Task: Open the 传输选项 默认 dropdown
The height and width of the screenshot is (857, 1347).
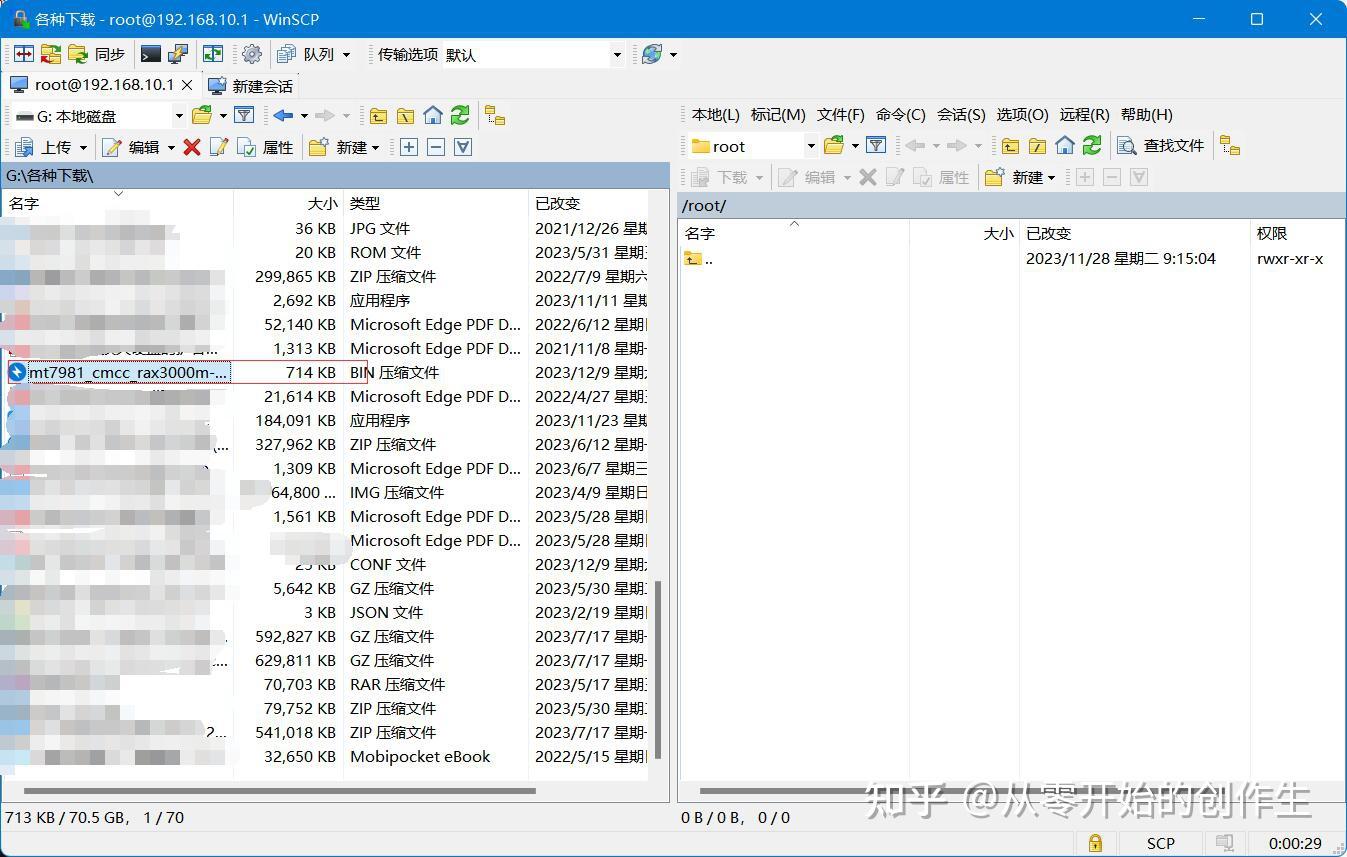Action: [x=617, y=54]
